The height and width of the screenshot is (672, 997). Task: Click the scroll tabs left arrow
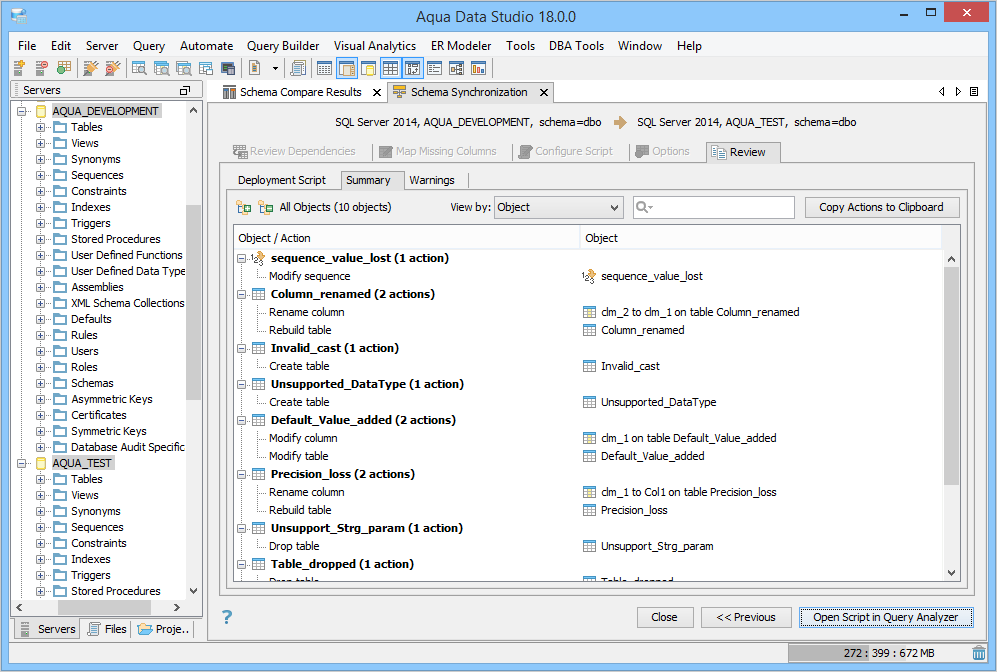click(x=942, y=92)
